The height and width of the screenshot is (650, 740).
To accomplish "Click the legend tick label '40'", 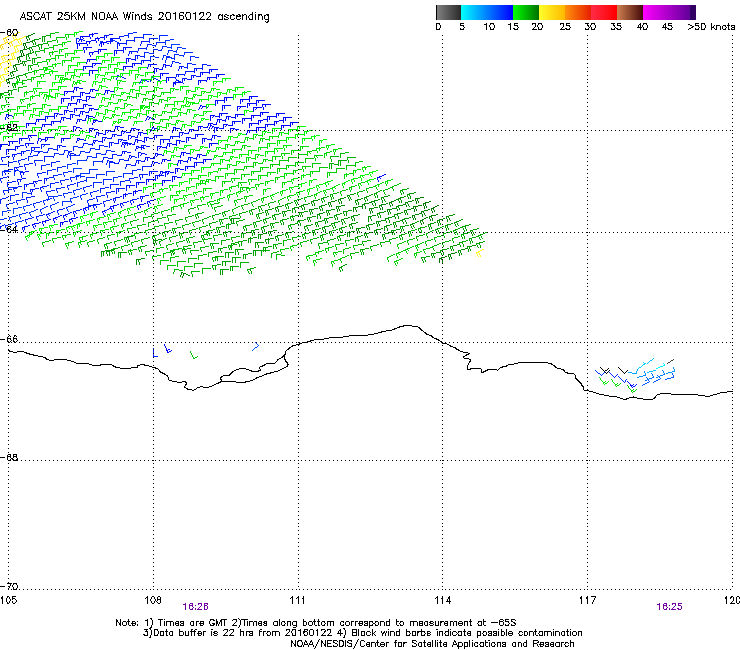I will 642,27.
